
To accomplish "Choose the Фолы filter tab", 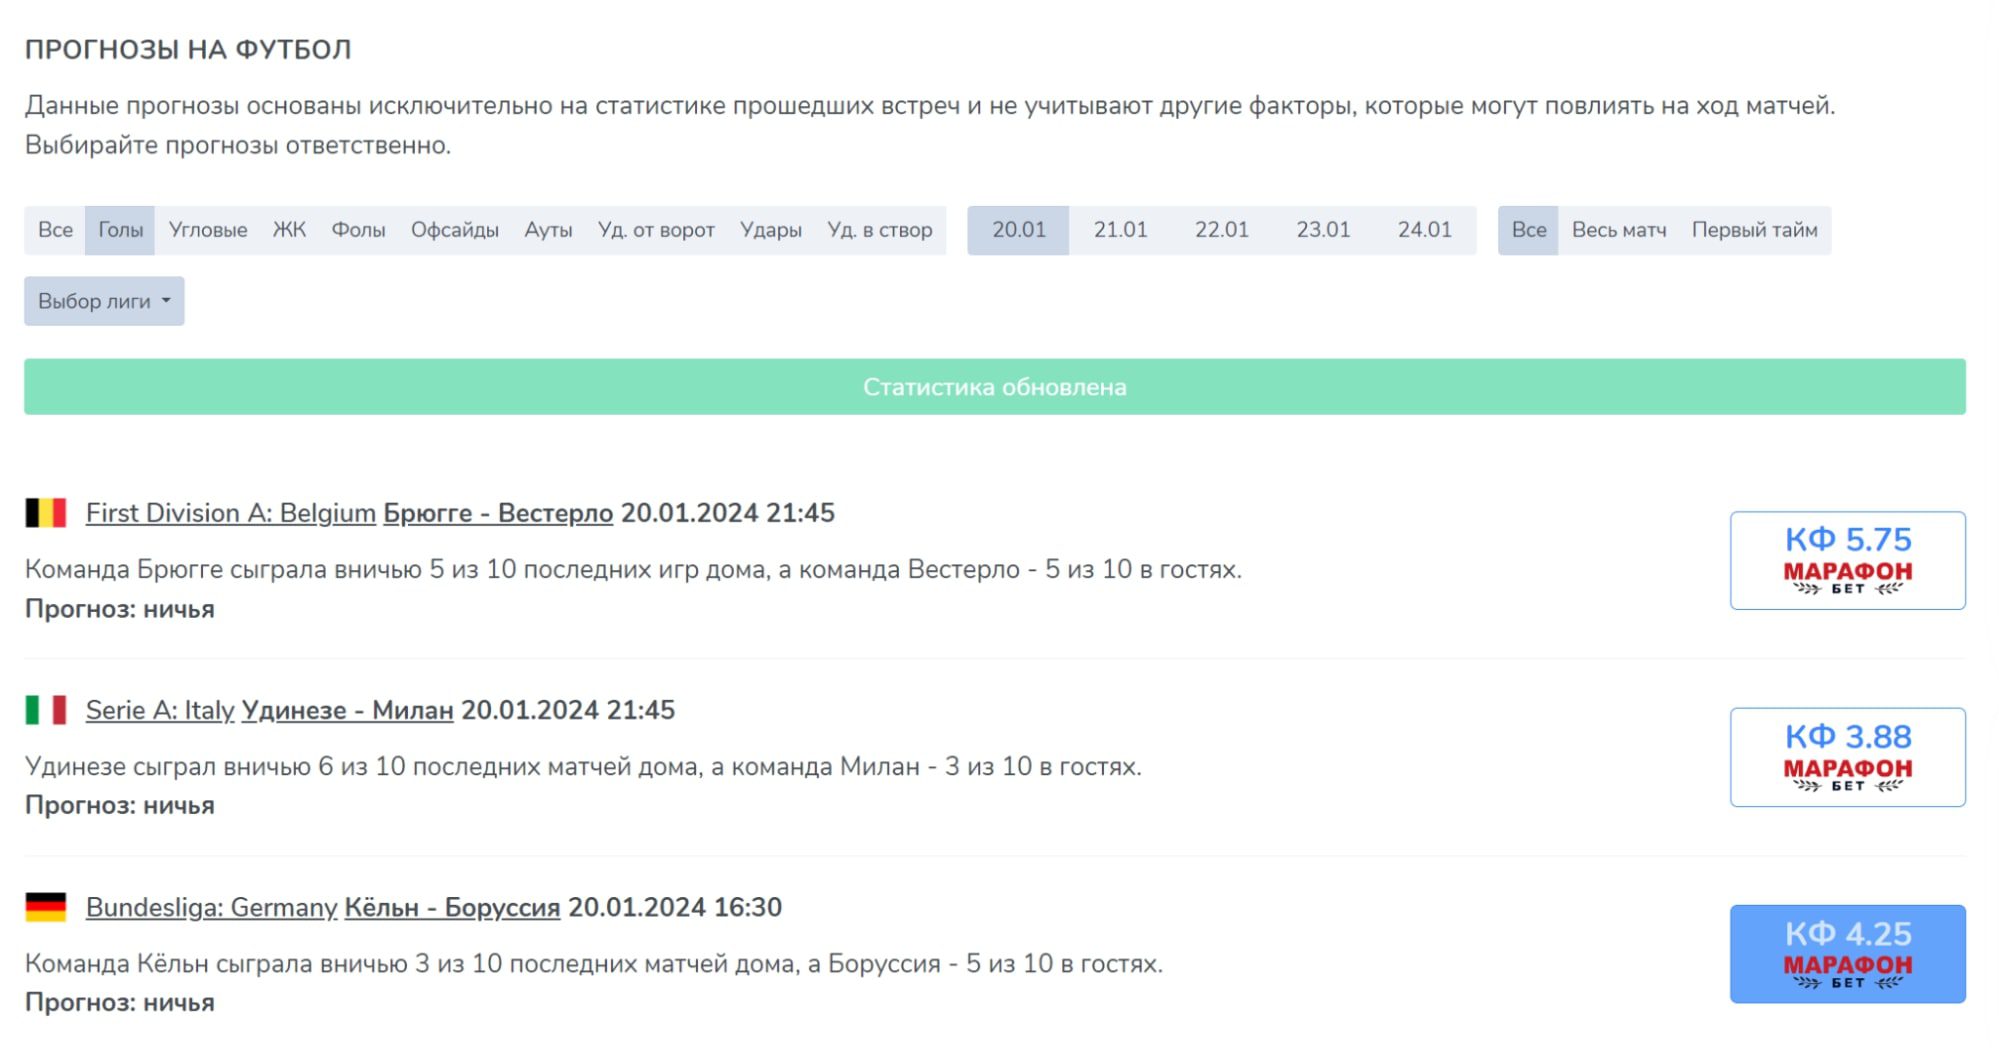I will click(358, 230).
